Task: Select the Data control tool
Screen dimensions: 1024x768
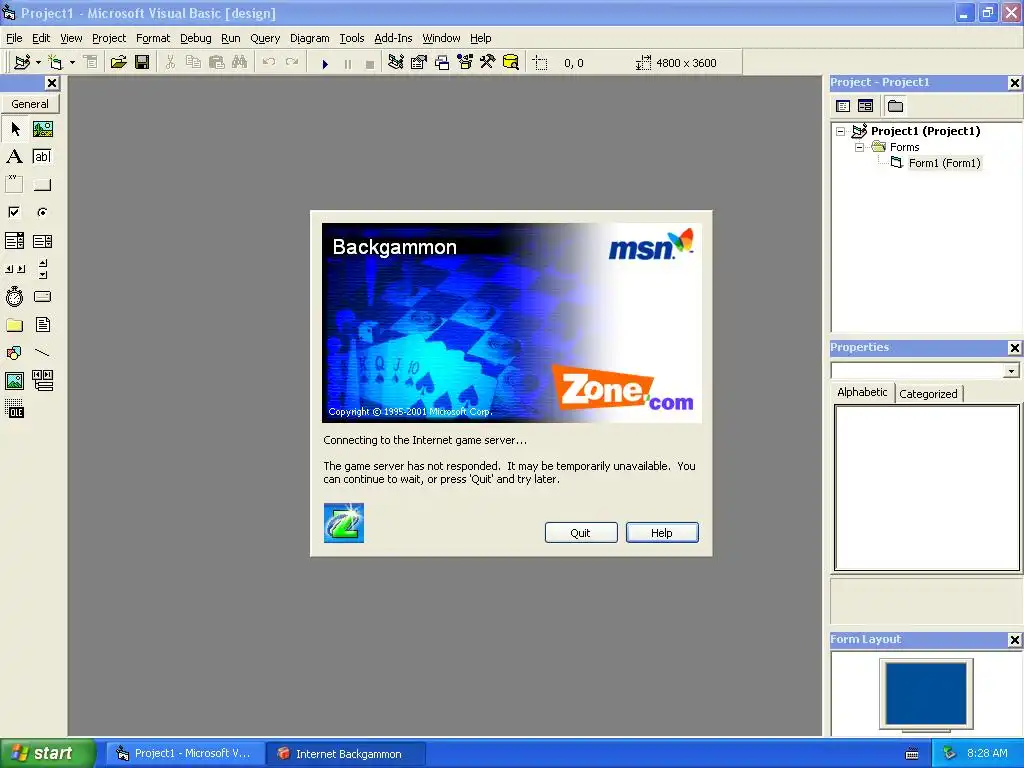Action: (42, 381)
